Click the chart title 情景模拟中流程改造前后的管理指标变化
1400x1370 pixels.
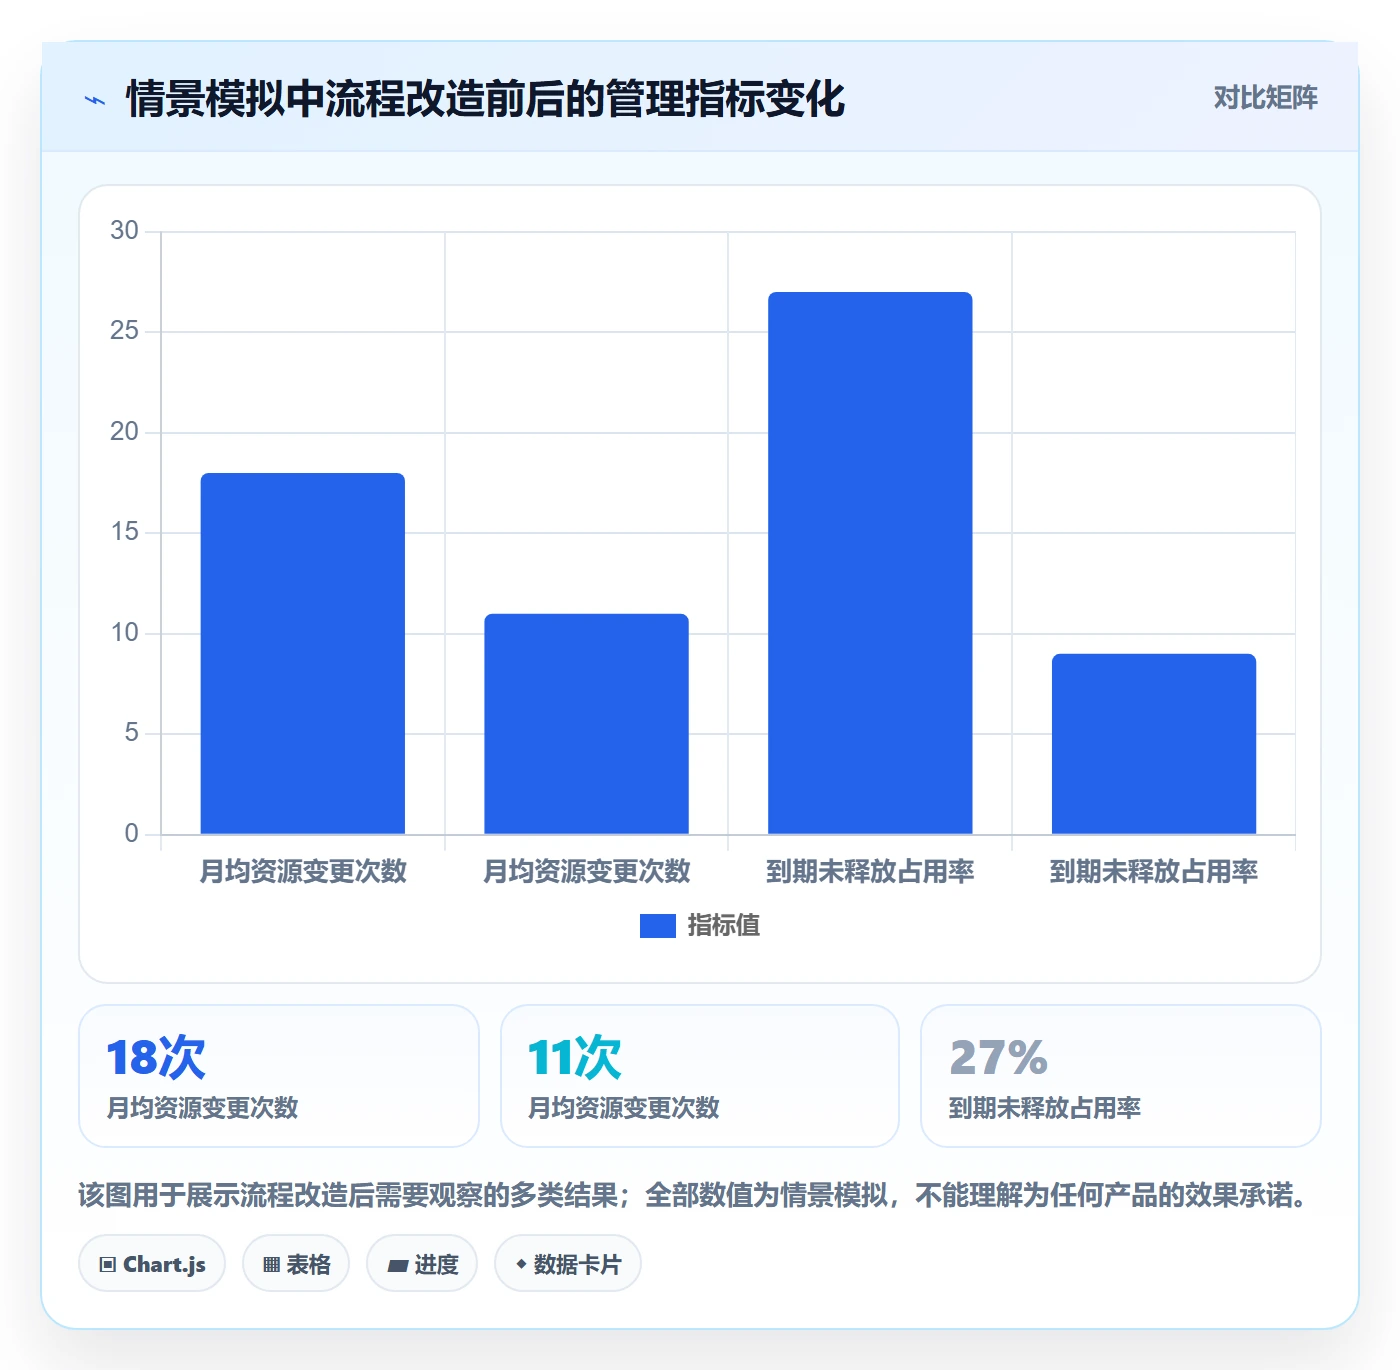click(485, 99)
